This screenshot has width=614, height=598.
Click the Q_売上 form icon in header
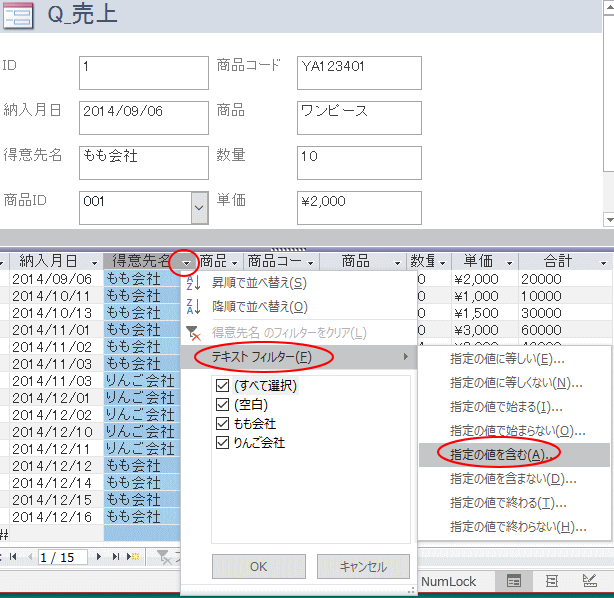18,16
